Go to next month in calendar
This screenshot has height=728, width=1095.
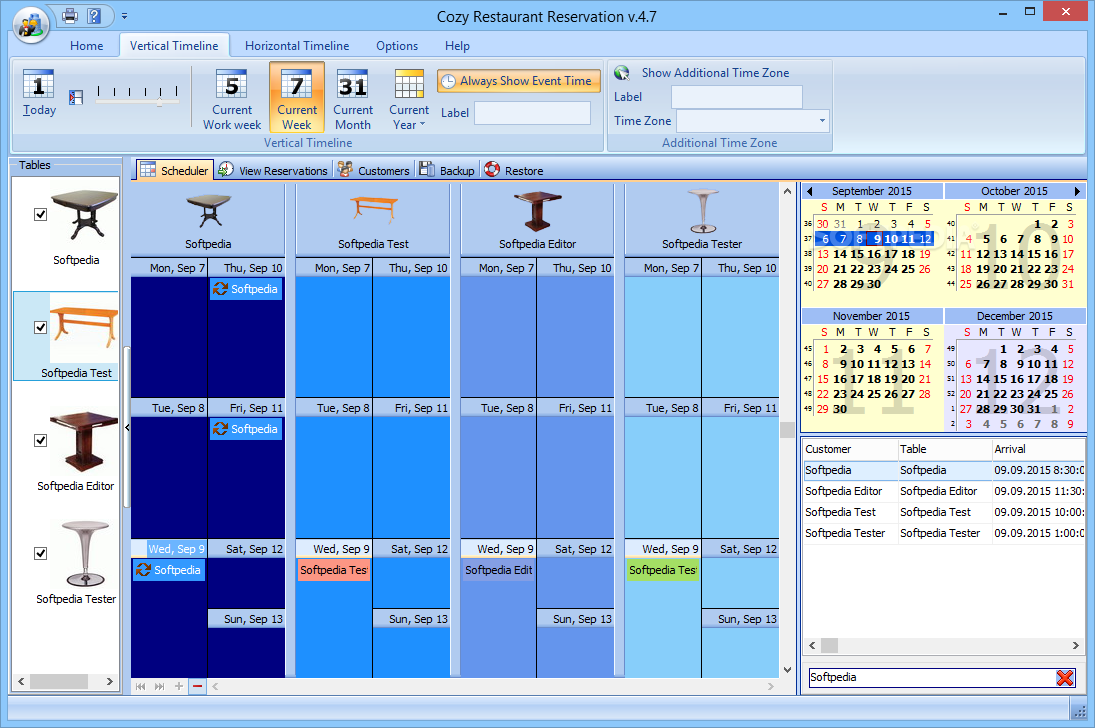click(1077, 191)
